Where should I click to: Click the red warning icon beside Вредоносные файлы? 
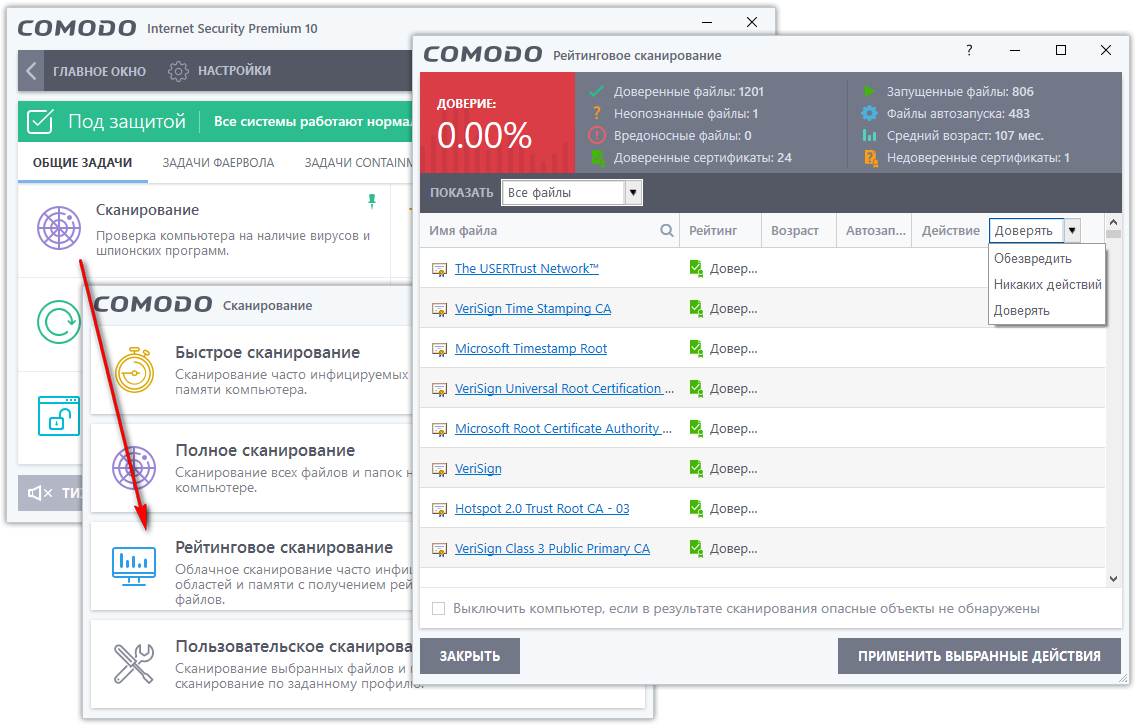tap(596, 136)
